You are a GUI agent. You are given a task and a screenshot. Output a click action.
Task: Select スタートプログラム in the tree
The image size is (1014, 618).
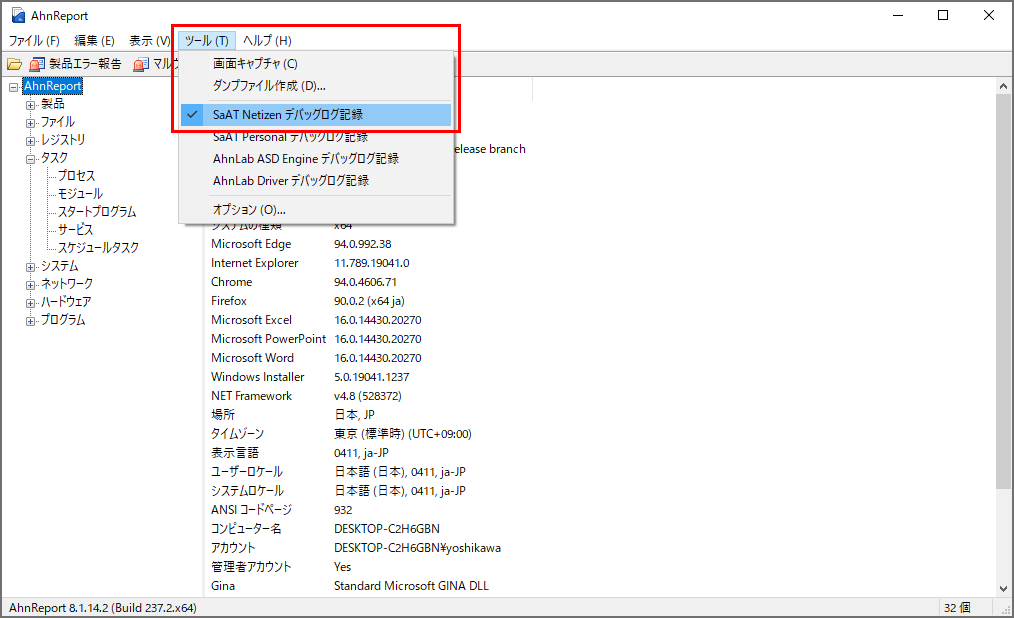coord(97,212)
